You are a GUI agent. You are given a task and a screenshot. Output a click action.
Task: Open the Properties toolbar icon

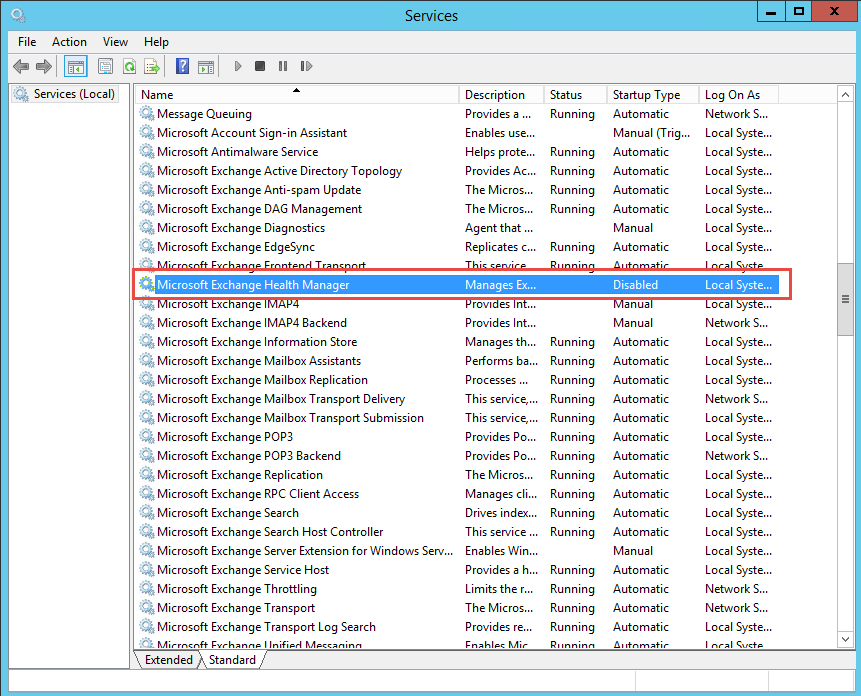105,66
